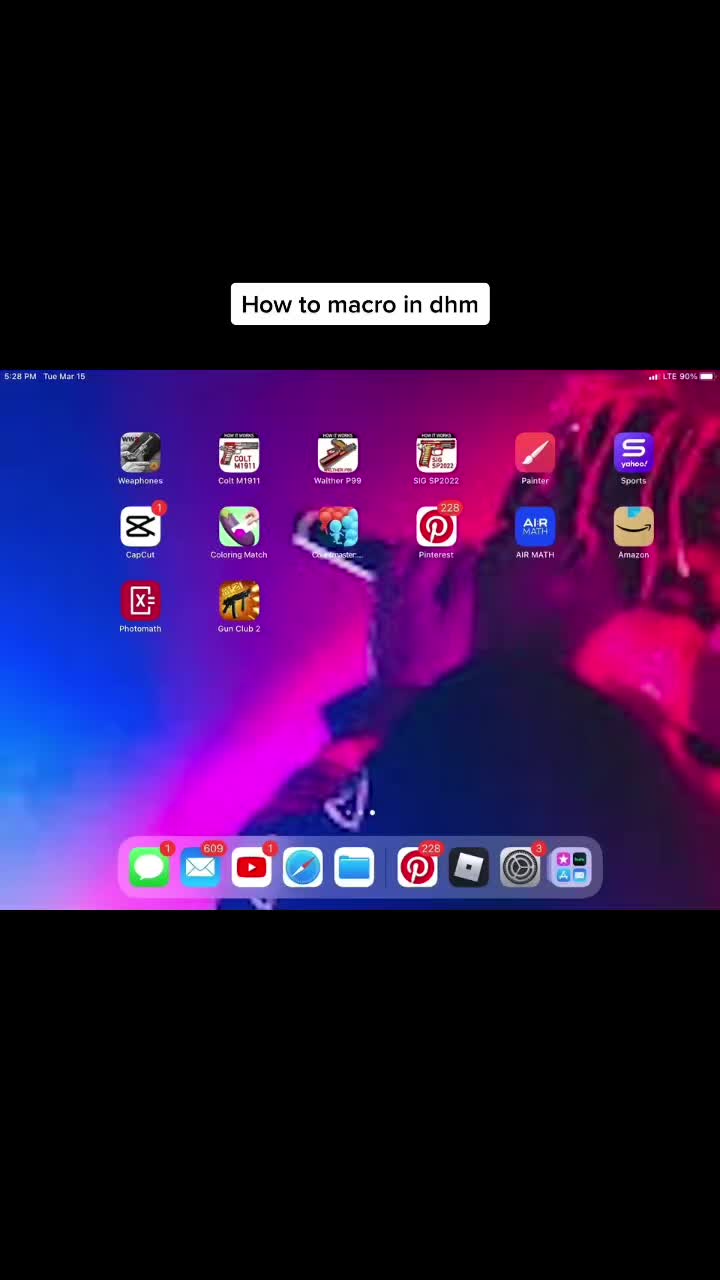Open the CapCut app
Viewport: 720px width, 1280px height.
[x=140, y=527]
